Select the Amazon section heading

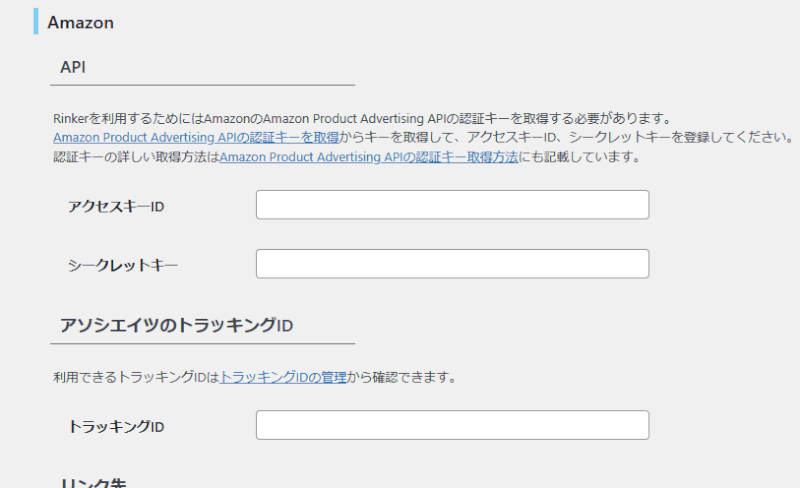[x=81, y=23]
